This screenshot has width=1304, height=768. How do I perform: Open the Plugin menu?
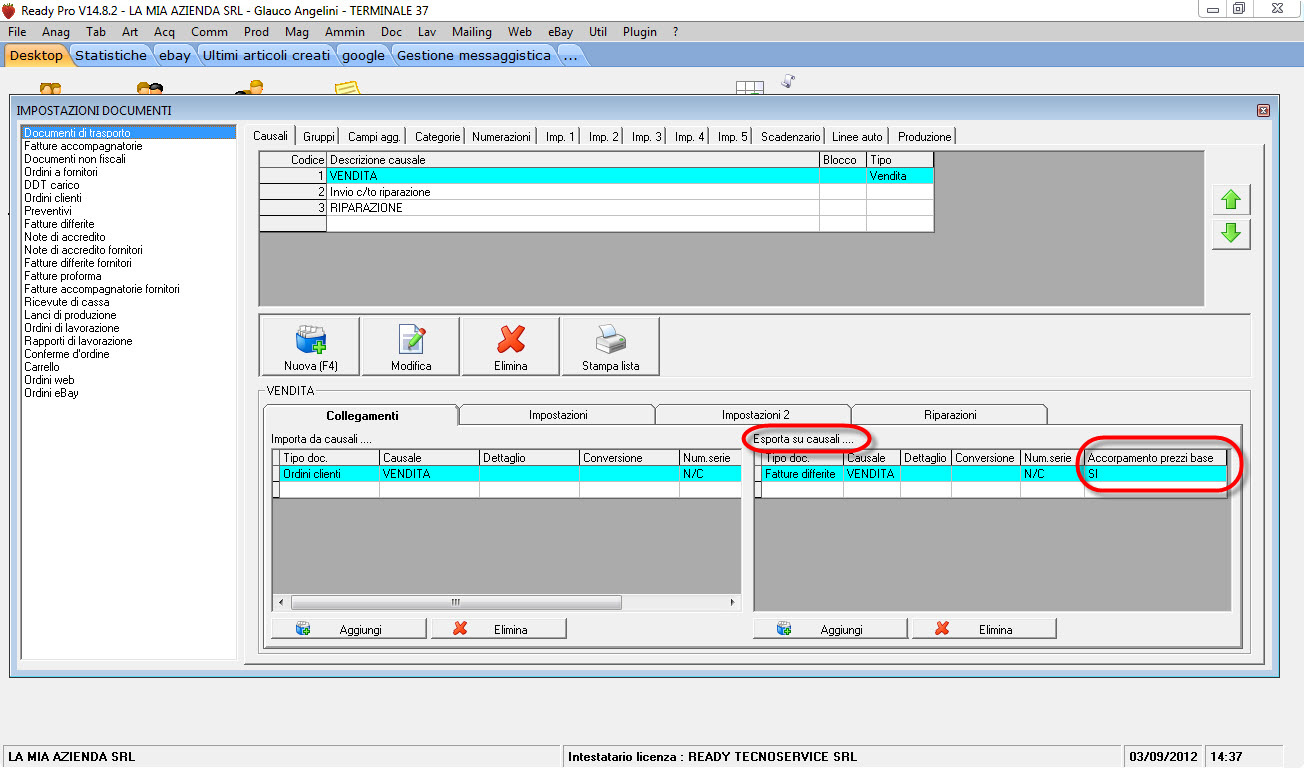(x=640, y=32)
